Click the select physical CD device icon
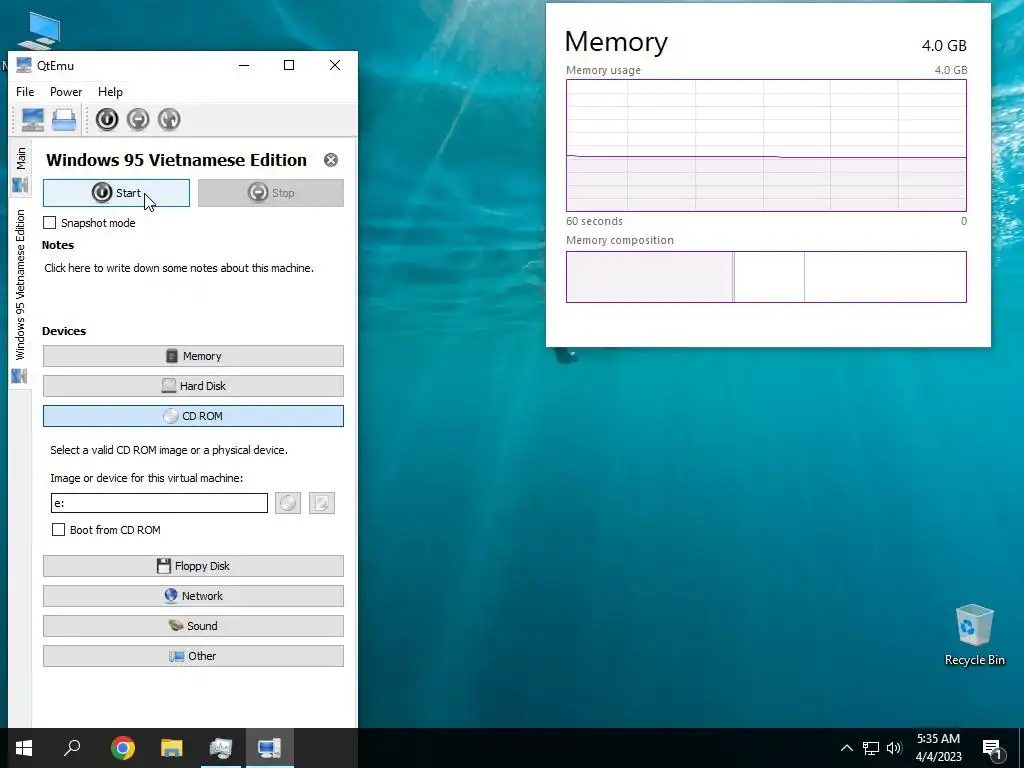 pos(288,503)
